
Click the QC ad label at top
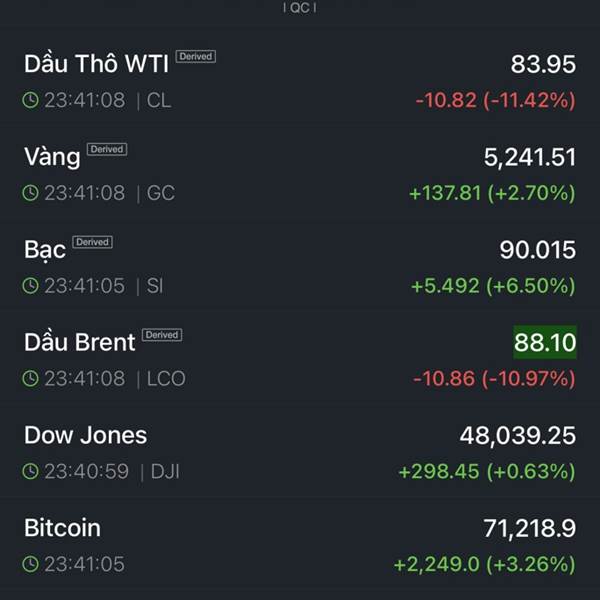[300, 7]
